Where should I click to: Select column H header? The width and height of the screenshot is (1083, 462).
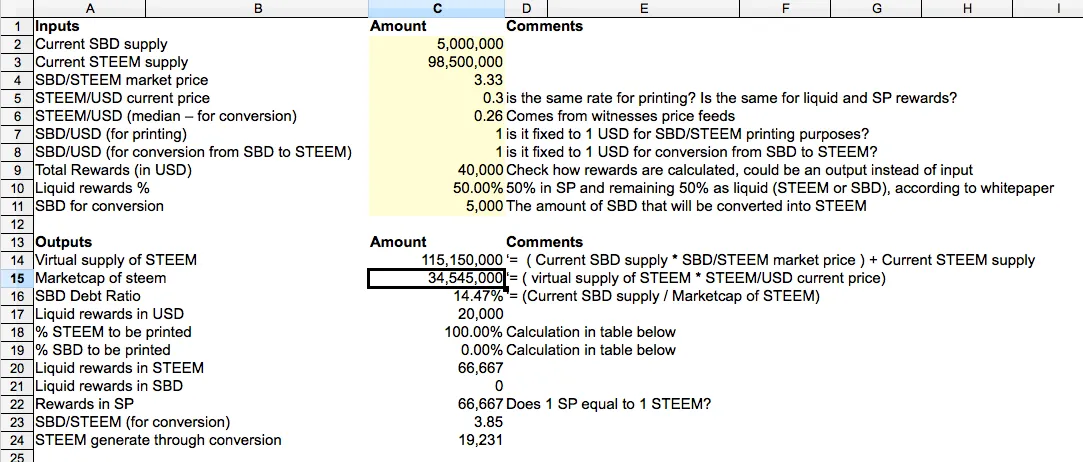click(967, 8)
